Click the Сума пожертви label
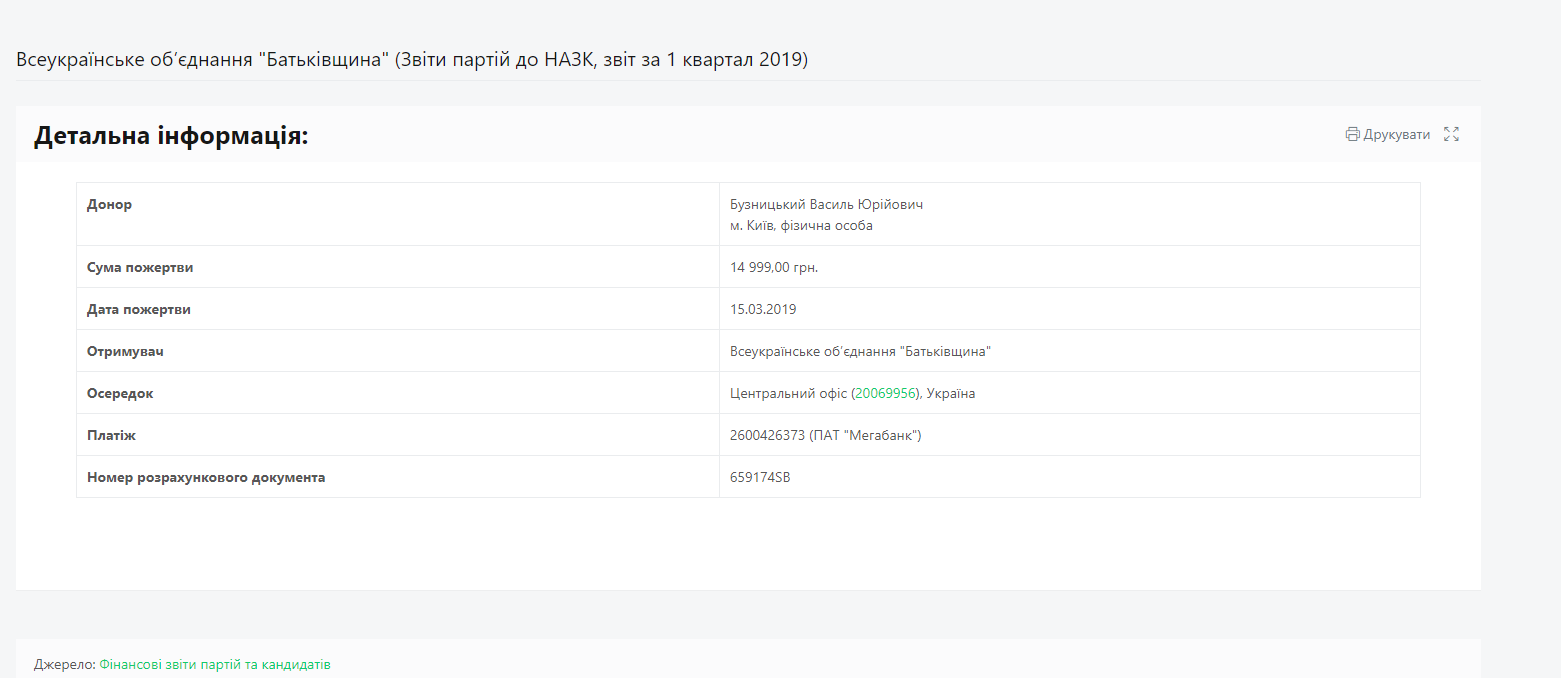The height and width of the screenshot is (678, 1561). click(x=140, y=268)
